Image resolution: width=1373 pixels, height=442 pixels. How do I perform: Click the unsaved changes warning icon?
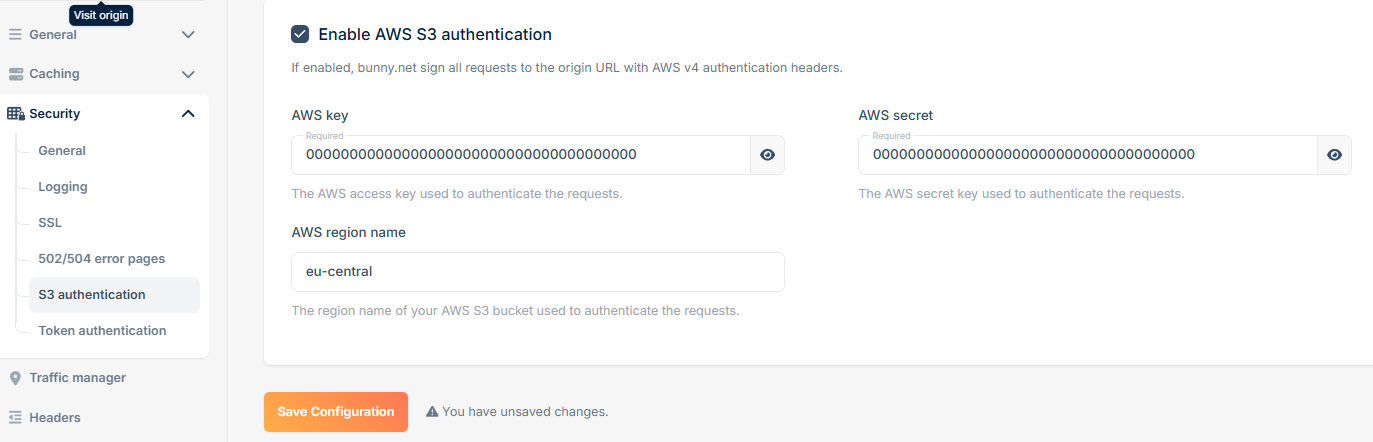pos(432,411)
